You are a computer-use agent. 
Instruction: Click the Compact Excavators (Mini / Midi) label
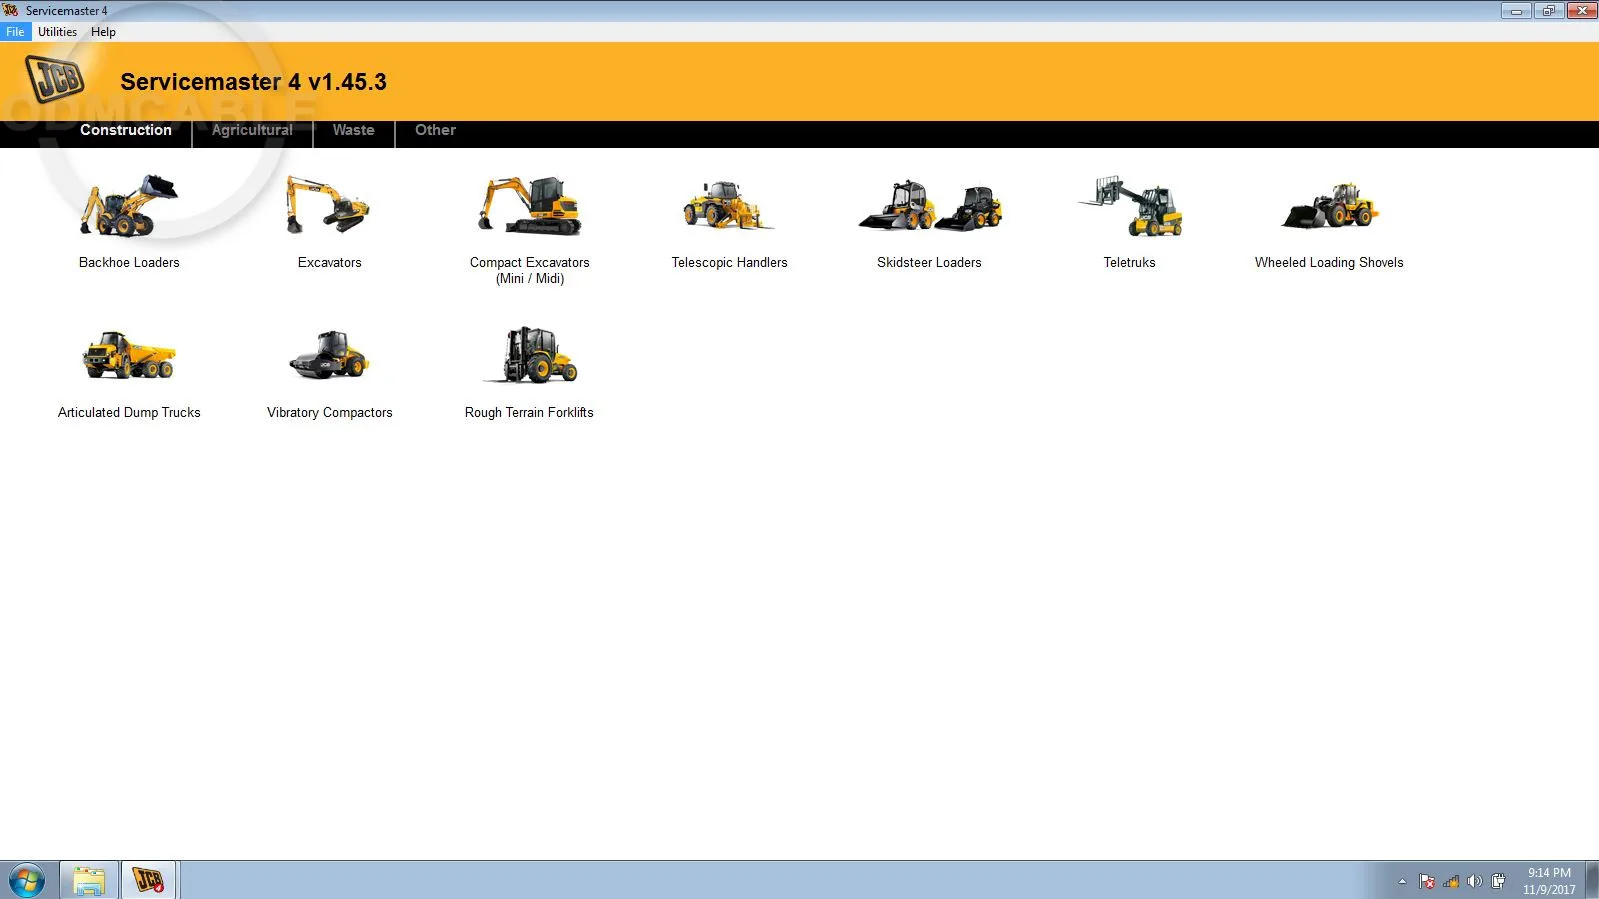pyautogui.click(x=530, y=271)
